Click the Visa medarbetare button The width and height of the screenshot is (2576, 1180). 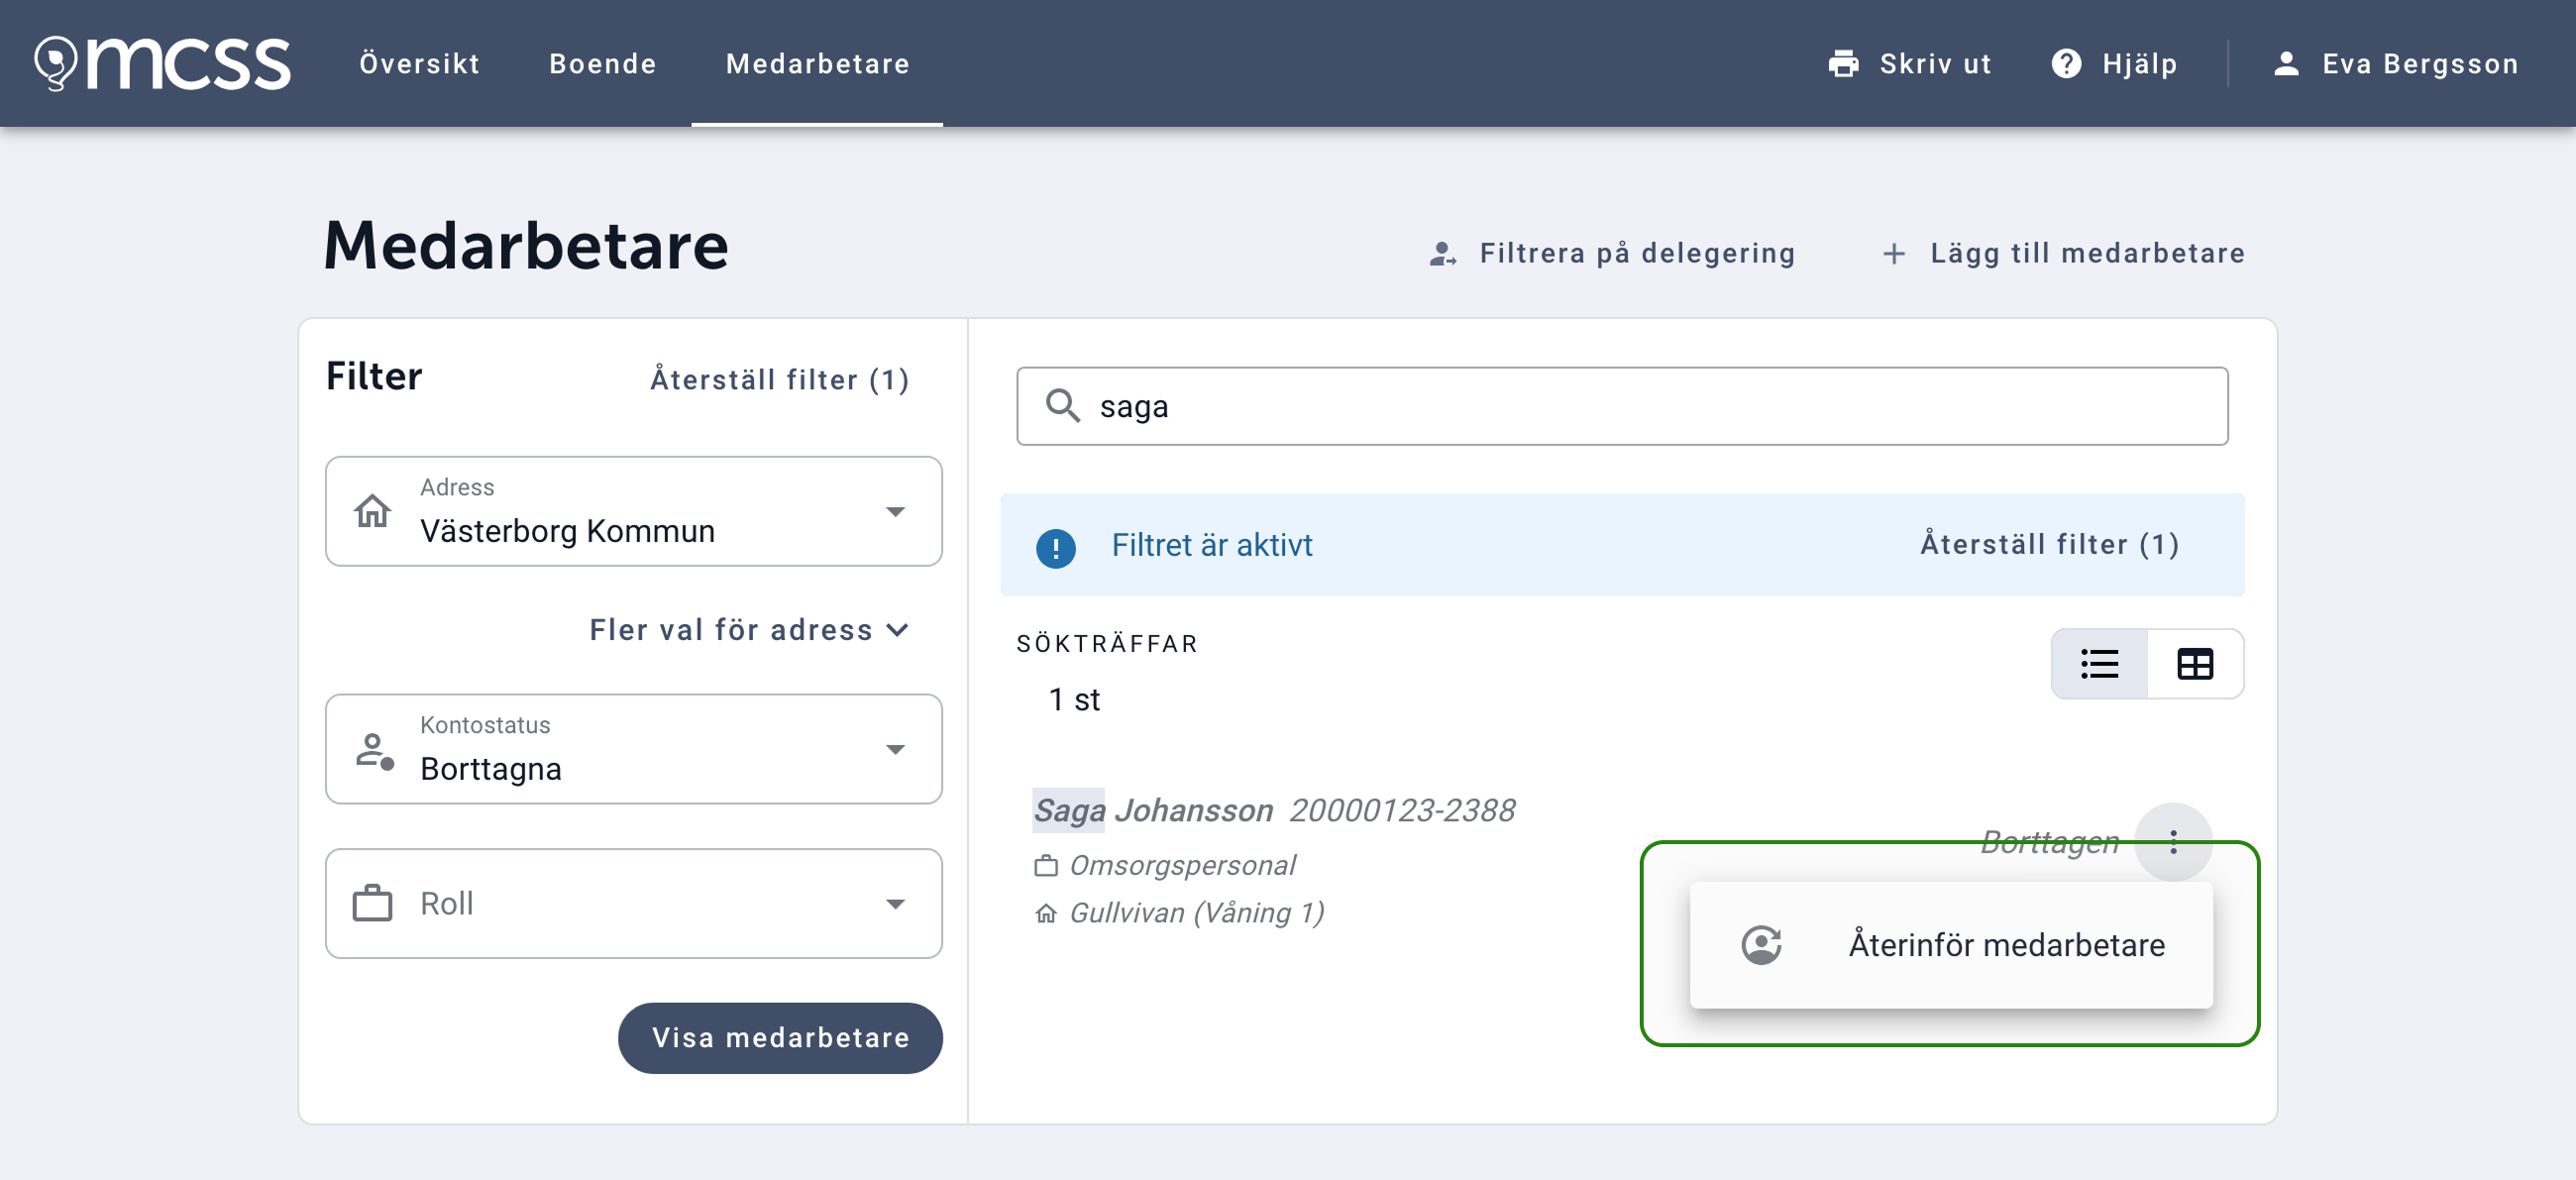click(780, 1037)
